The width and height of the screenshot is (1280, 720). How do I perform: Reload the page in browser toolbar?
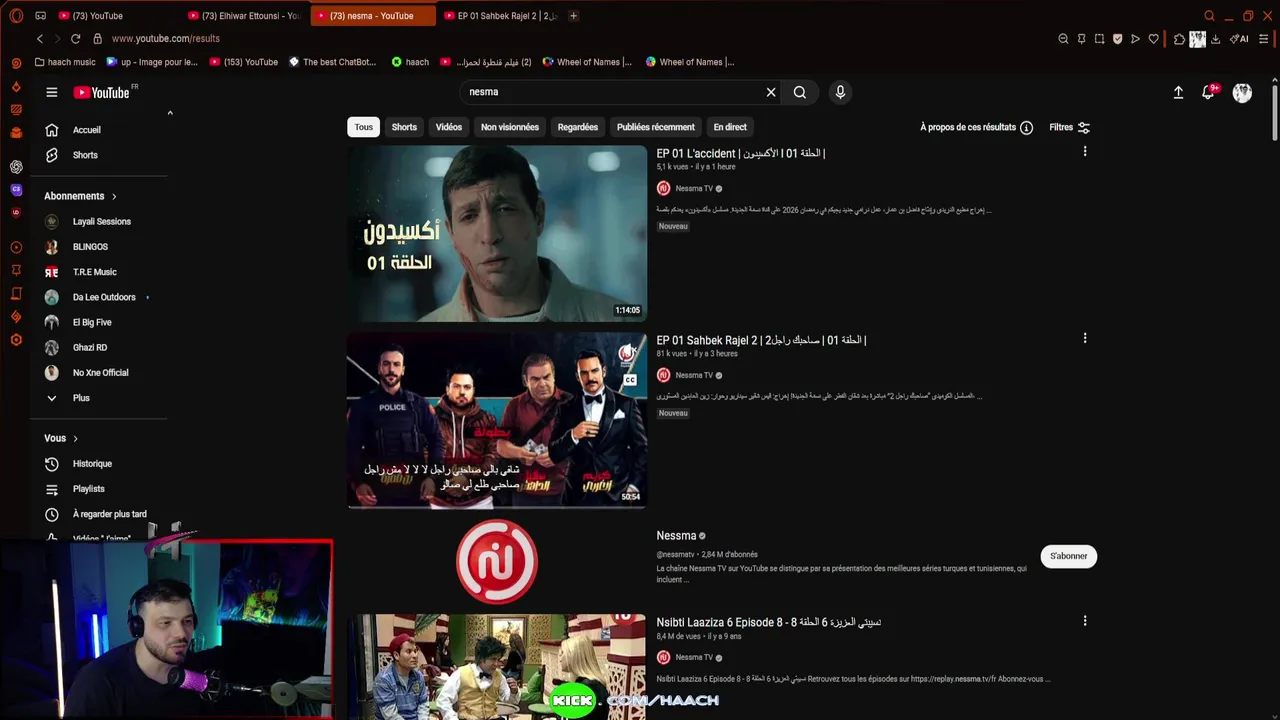point(75,38)
